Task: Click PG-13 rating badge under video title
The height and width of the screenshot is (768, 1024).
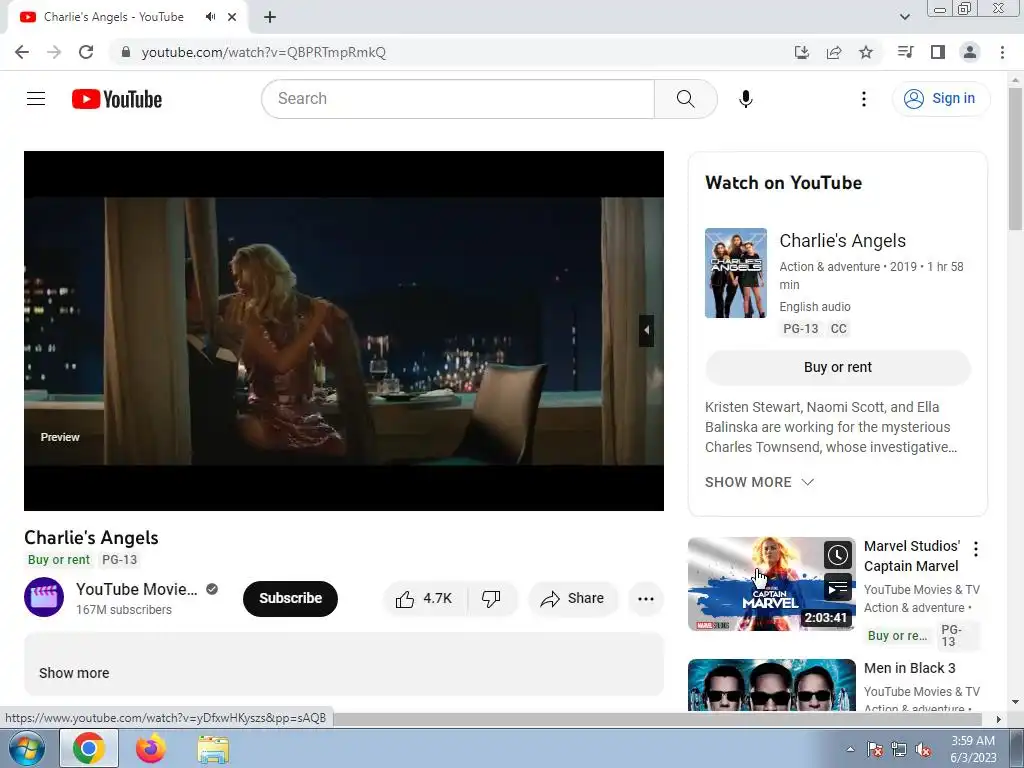Action: [x=120, y=560]
